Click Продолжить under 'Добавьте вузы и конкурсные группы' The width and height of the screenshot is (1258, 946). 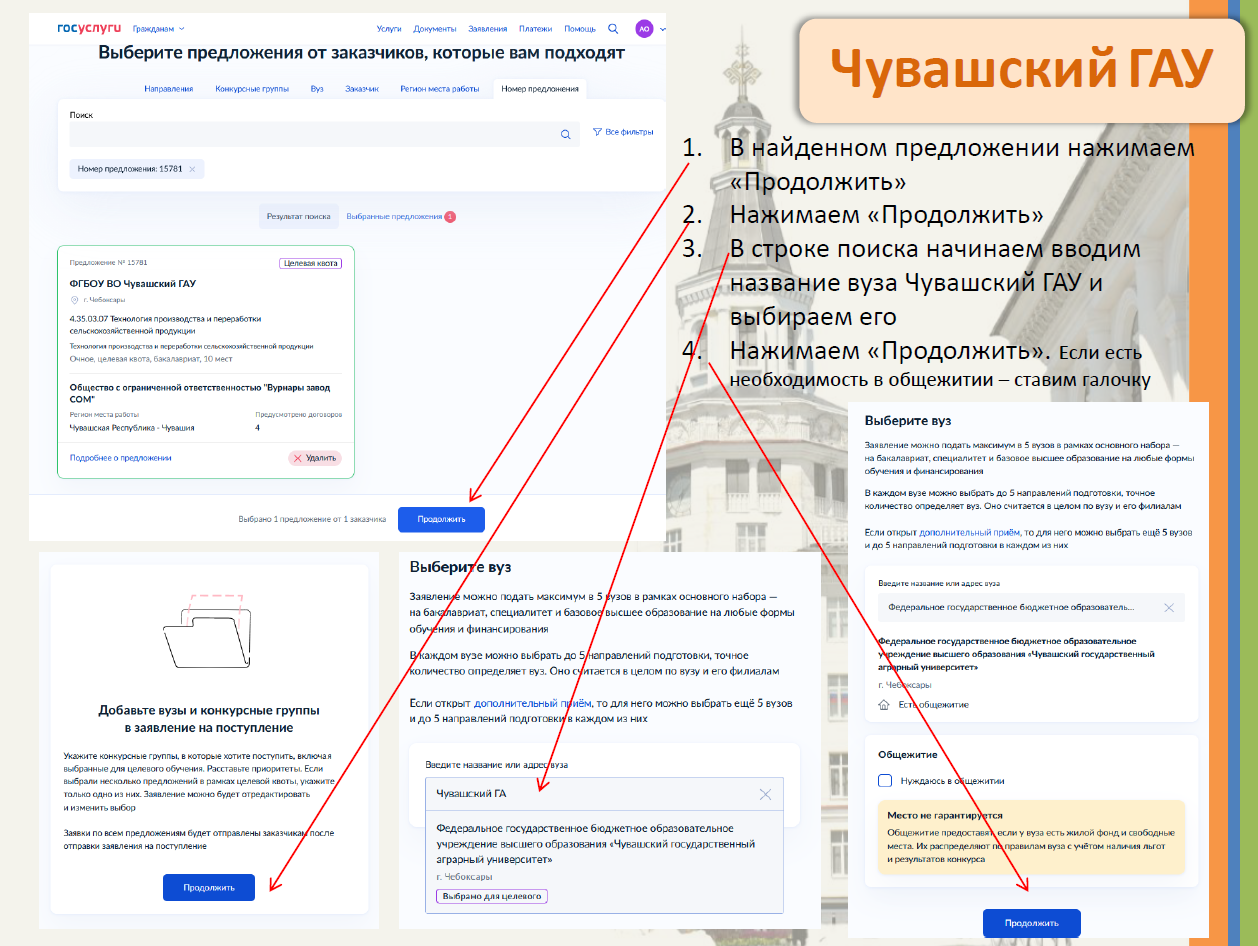point(209,887)
